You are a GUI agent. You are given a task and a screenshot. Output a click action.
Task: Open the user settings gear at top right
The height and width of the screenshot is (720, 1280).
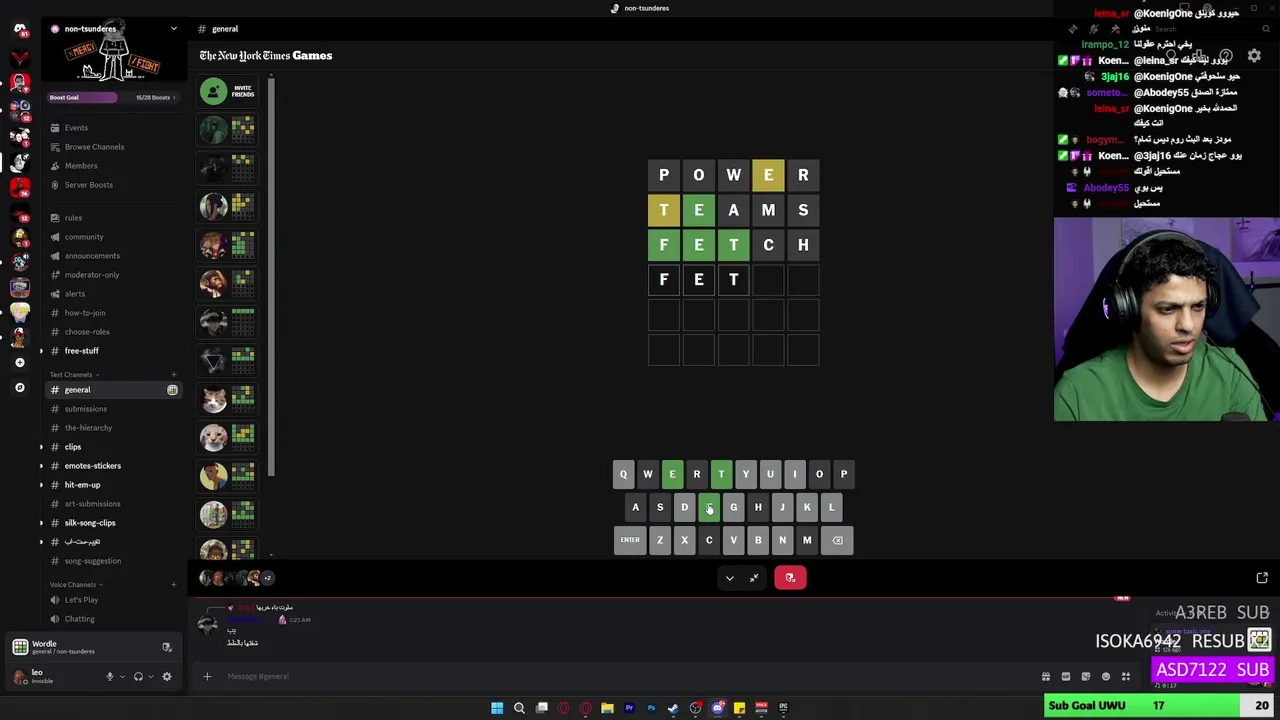tap(1254, 56)
